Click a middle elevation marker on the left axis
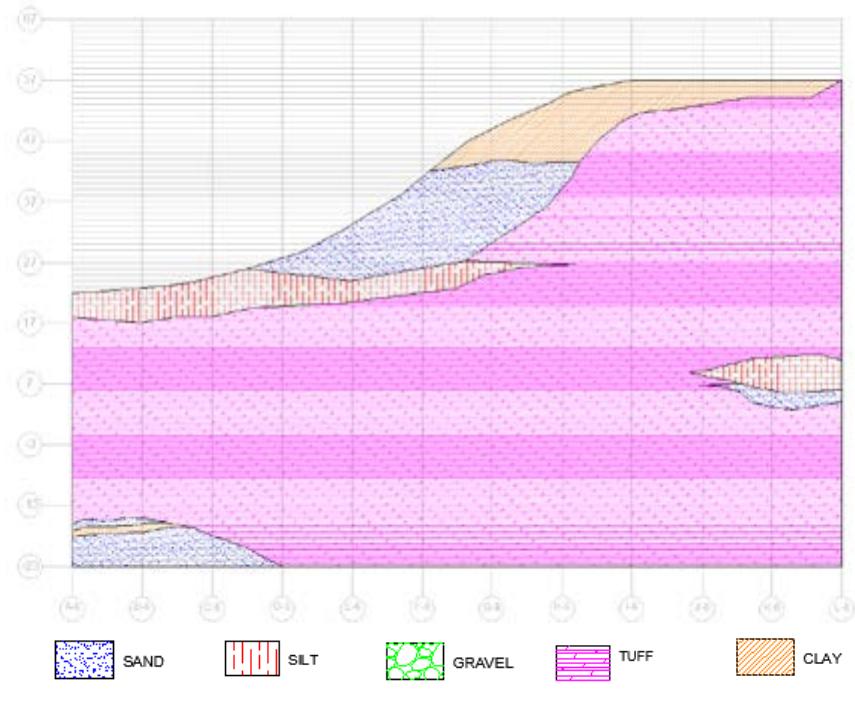 (32, 320)
